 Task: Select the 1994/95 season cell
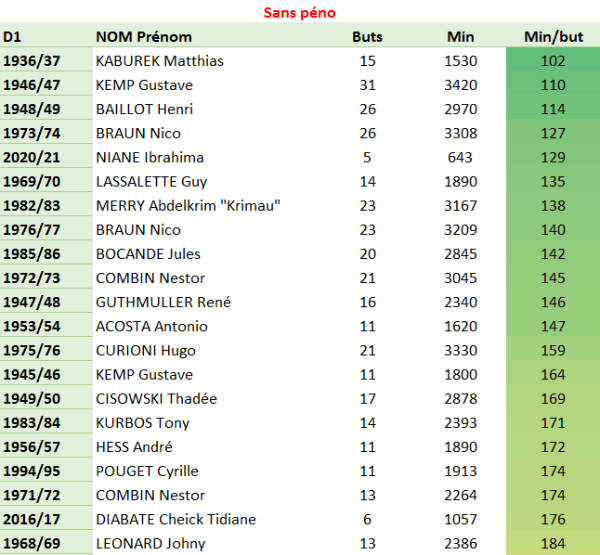pos(32,471)
